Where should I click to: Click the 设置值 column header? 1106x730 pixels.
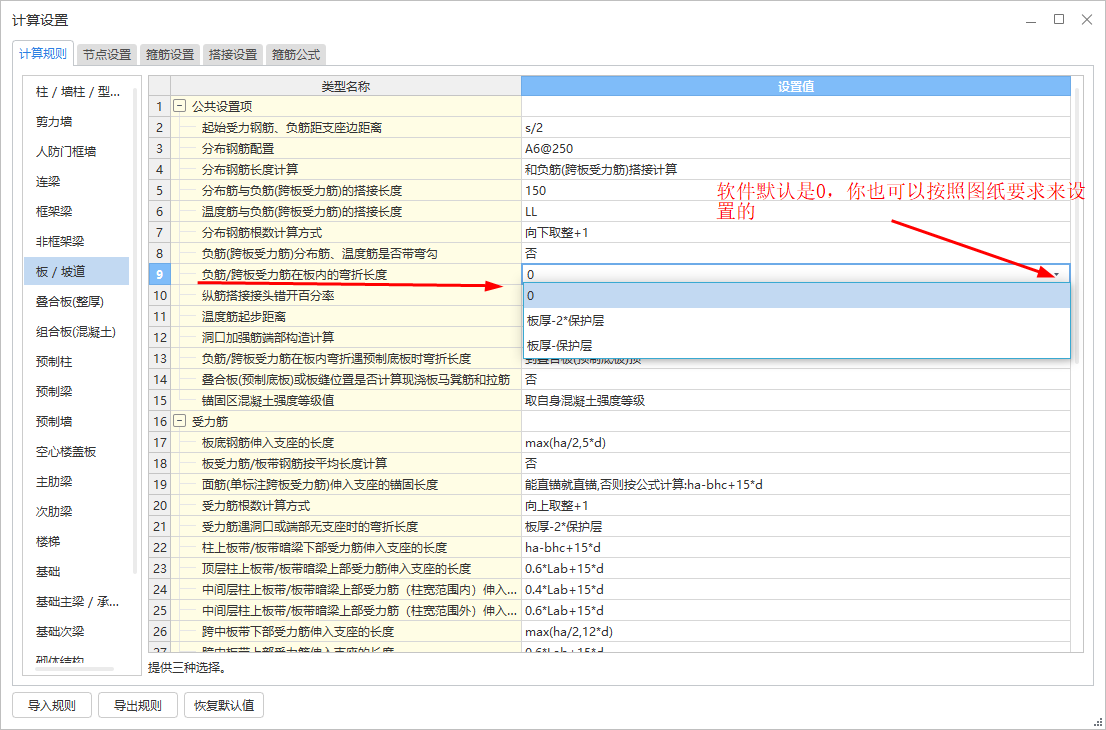tap(796, 86)
